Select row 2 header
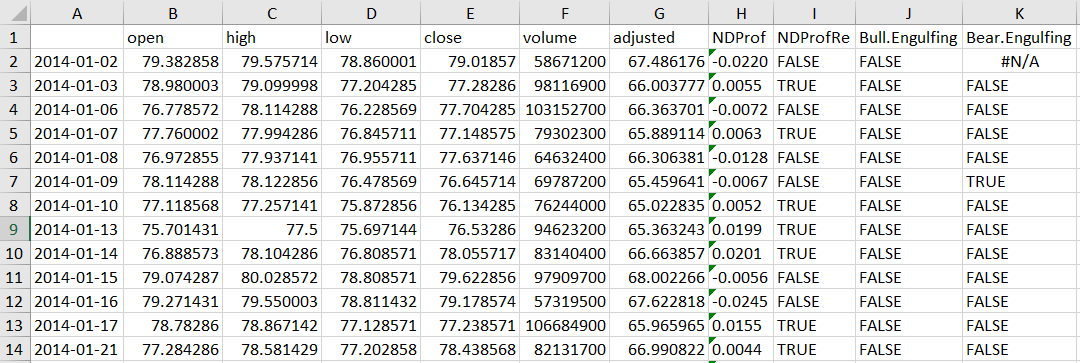 (15, 61)
